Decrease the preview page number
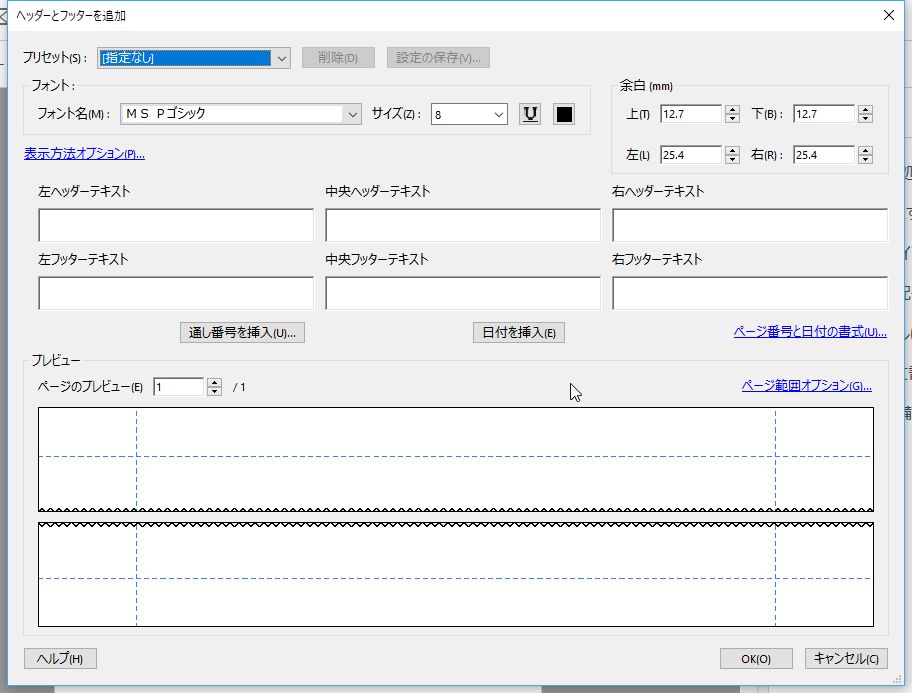This screenshot has width=912, height=693. click(x=215, y=392)
